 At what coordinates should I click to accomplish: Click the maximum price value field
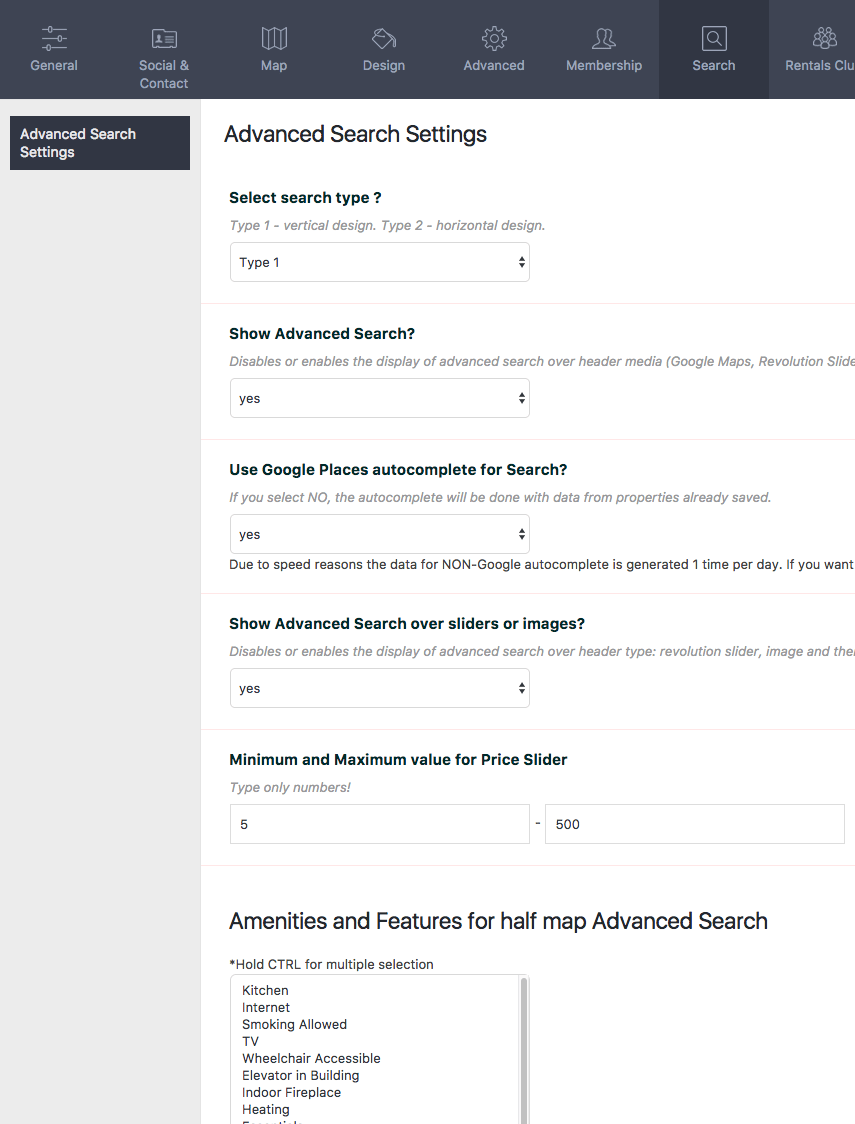pyautogui.click(x=694, y=823)
